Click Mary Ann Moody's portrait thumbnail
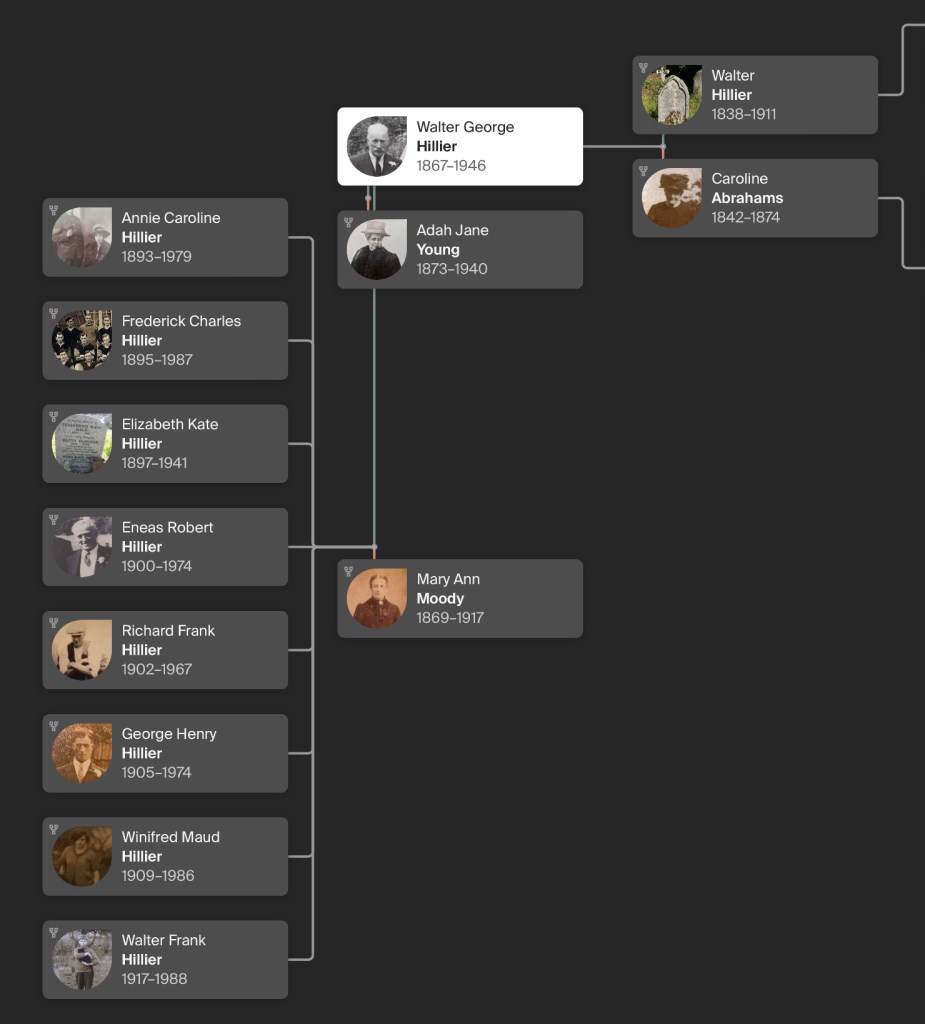 pyautogui.click(x=377, y=599)
